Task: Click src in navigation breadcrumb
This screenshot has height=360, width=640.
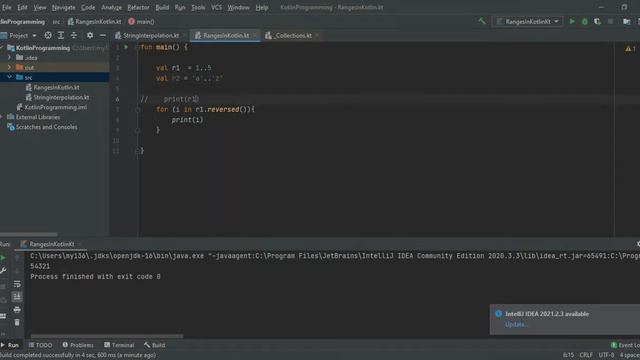Action: [x=56, y=22]
